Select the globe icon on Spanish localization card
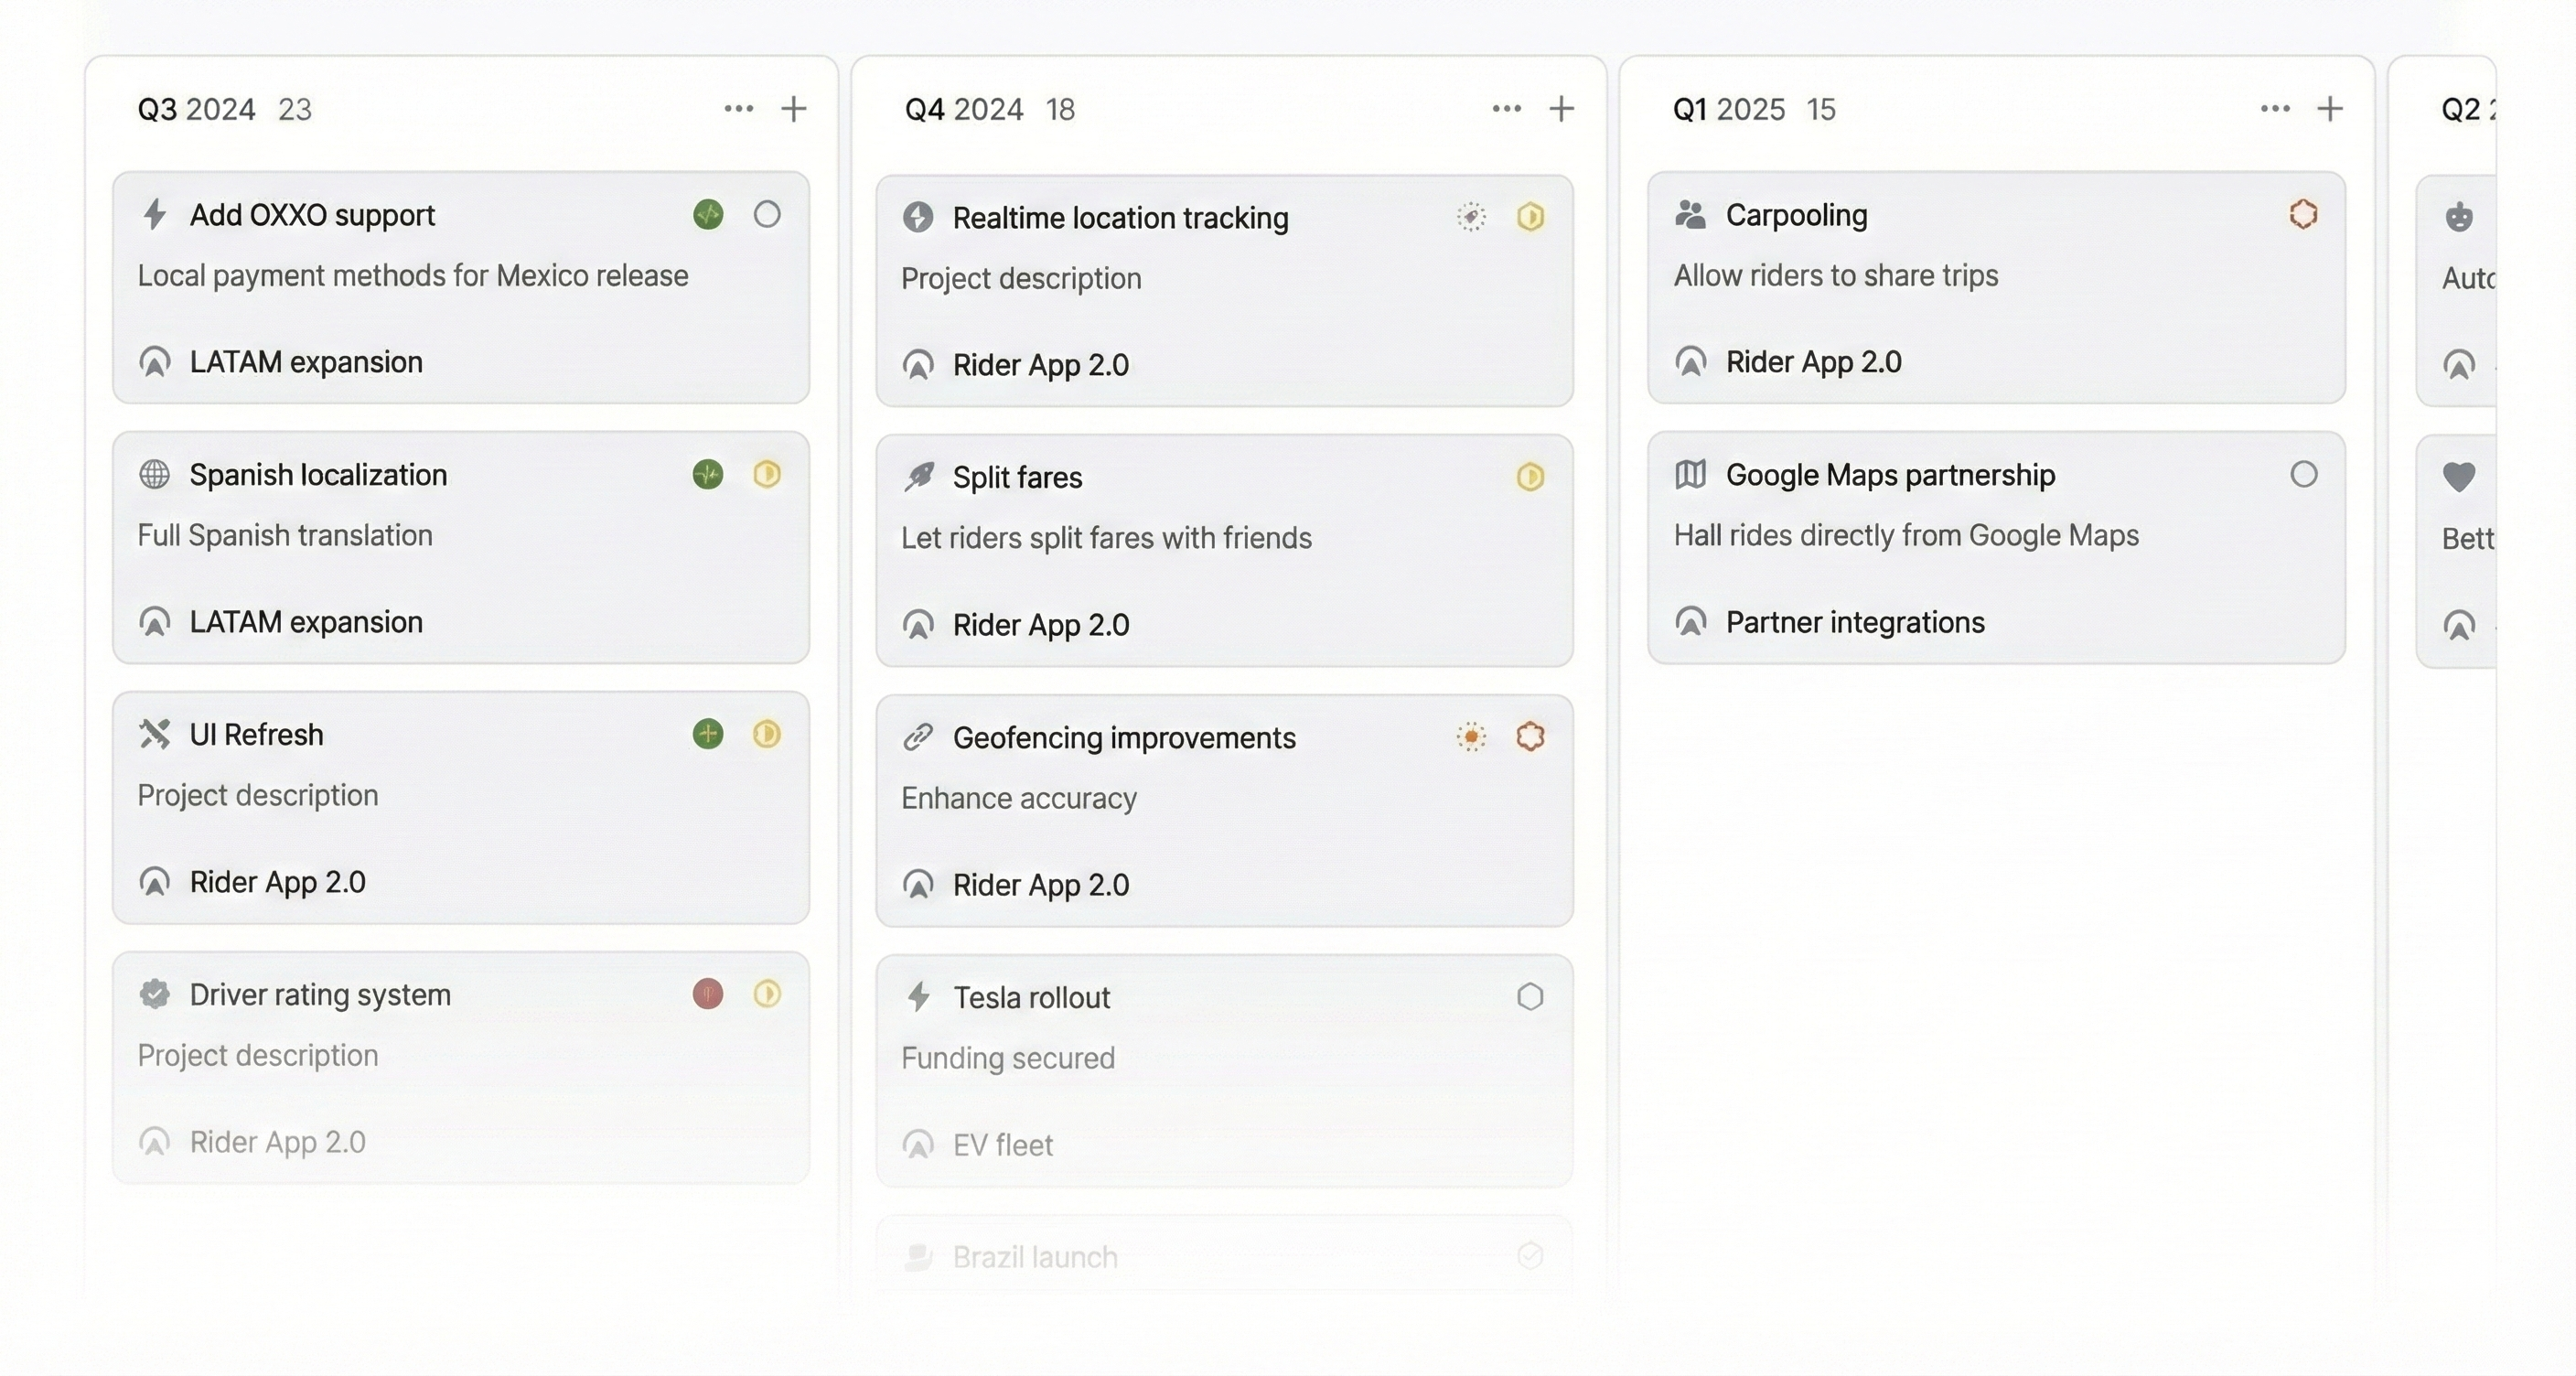Viewport: 2576px width, 1376px height. click(x=155, y=474)
